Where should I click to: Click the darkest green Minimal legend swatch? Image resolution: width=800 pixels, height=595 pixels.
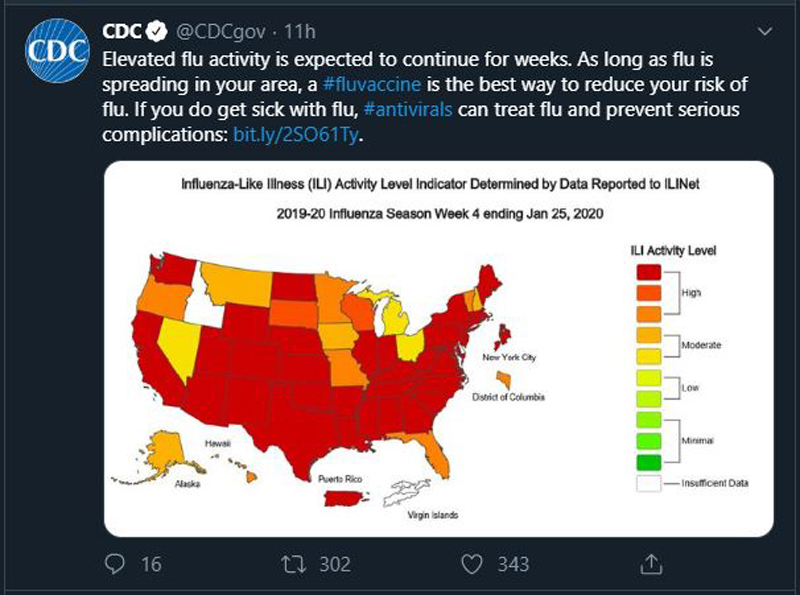(x=648, y=462)
